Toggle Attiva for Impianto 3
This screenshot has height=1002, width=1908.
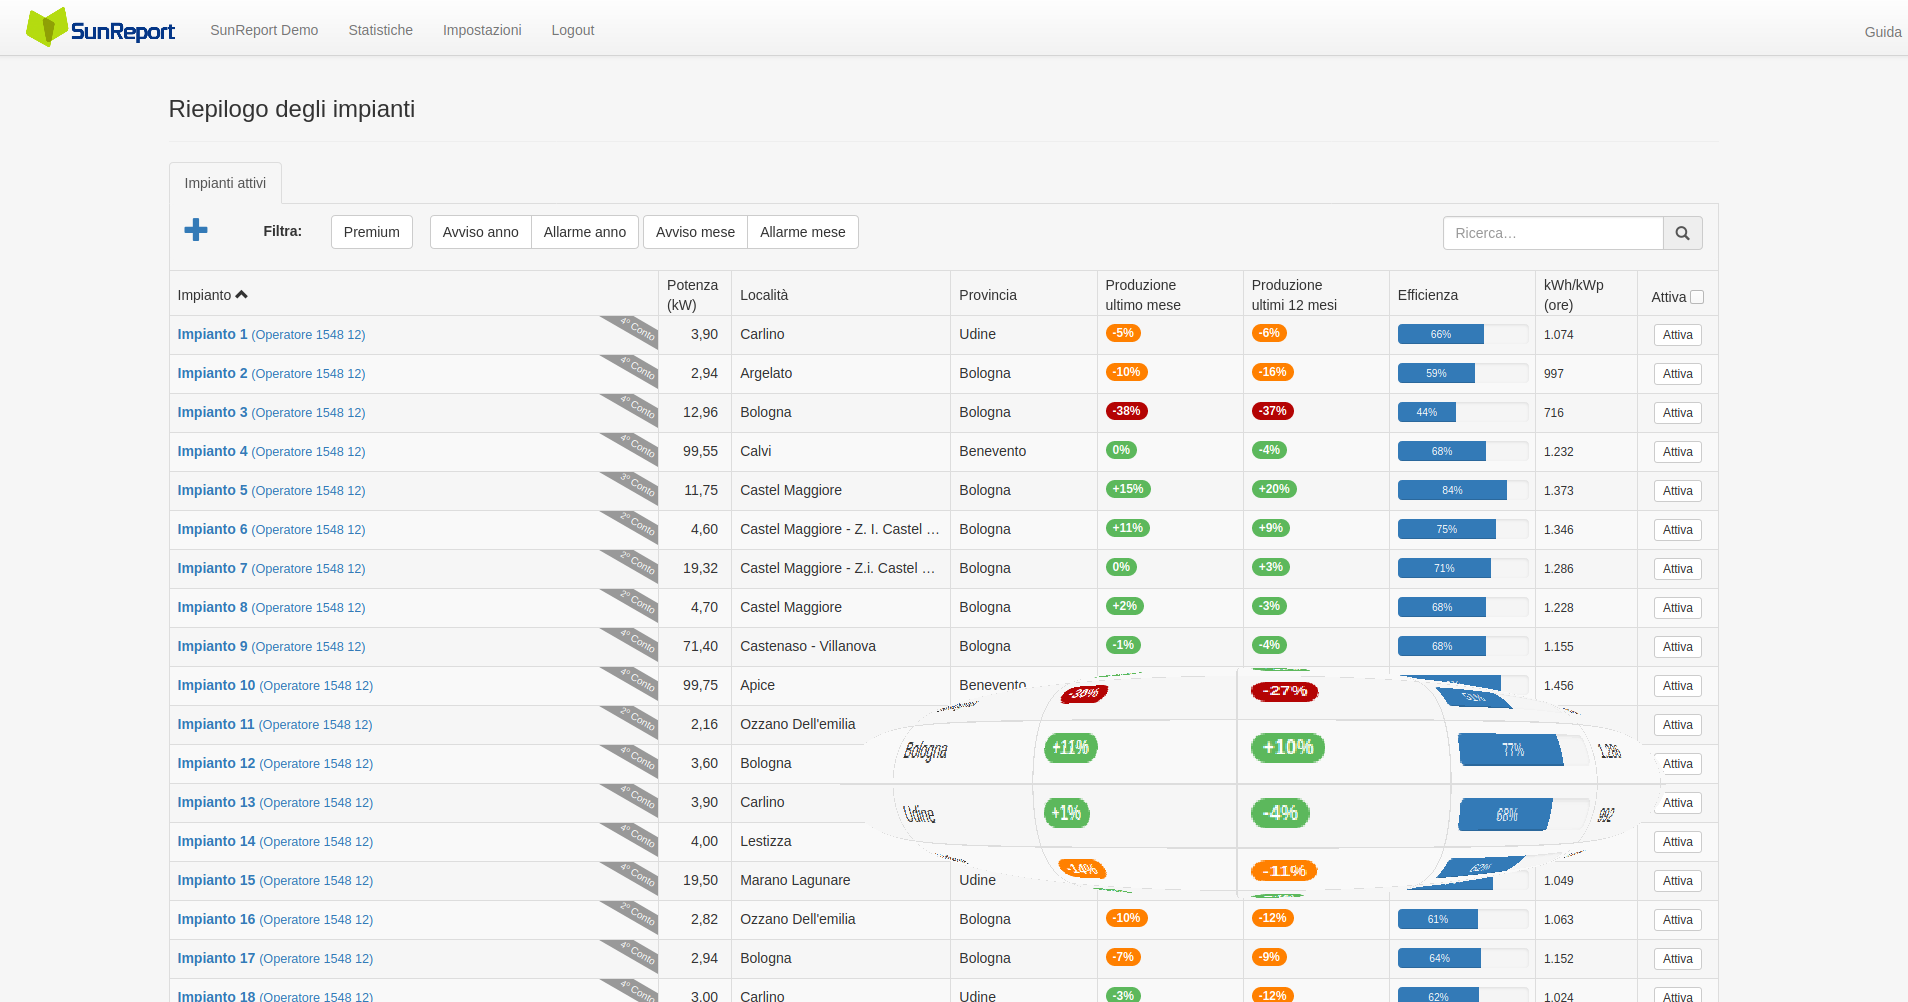(x=1677, y=413)
